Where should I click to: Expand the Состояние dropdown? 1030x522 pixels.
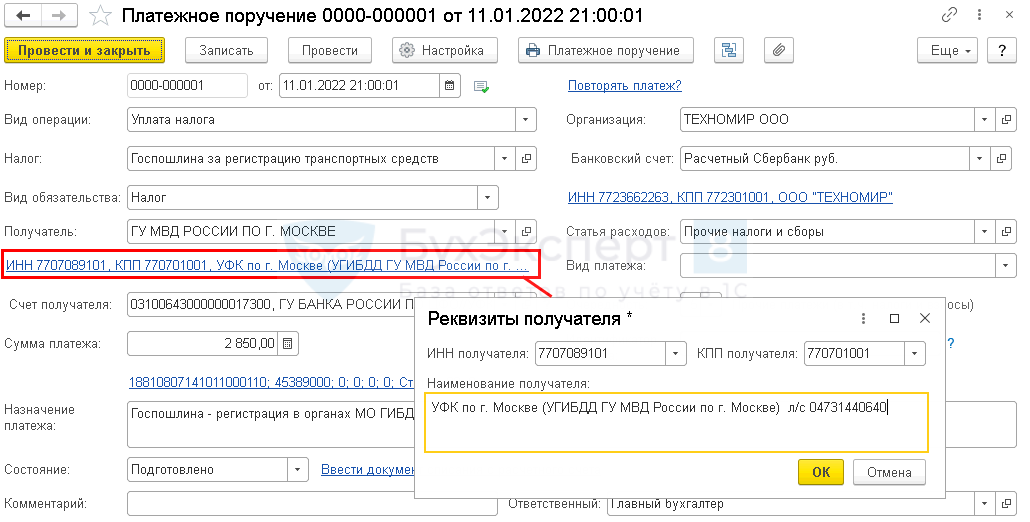297,469
